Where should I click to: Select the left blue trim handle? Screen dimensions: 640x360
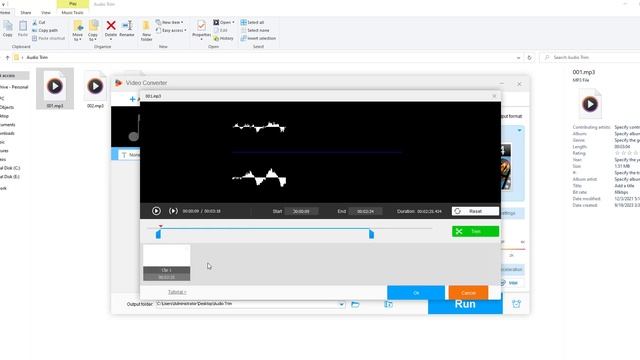[158, 234]
